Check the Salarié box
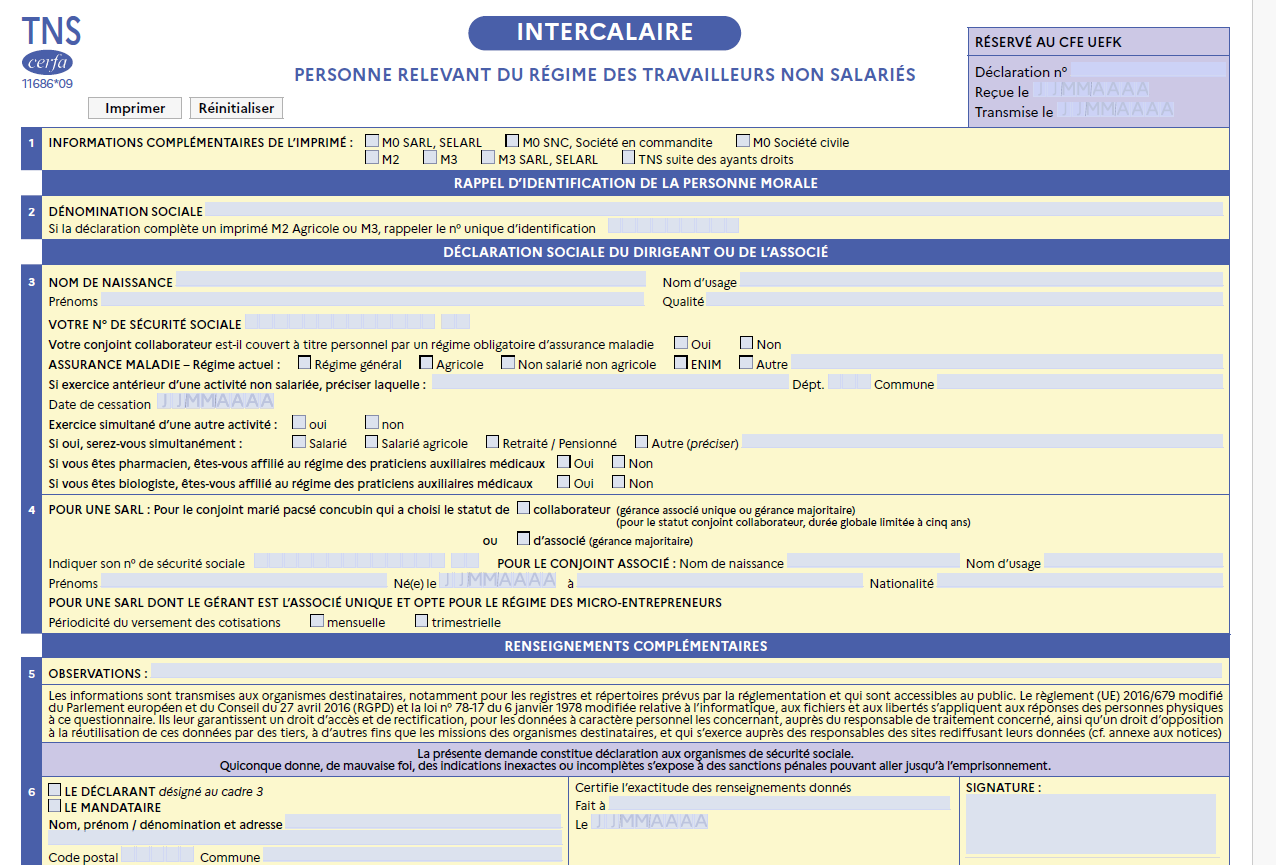The height and width of the screenshot is (865, 1276). (x=298, y=442)
